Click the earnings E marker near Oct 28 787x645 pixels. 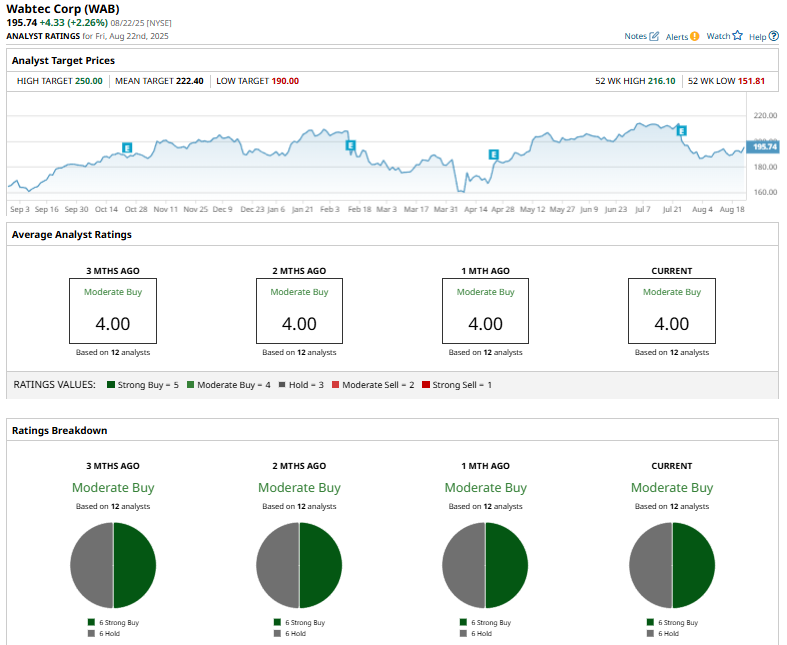(x=127, y=148)
